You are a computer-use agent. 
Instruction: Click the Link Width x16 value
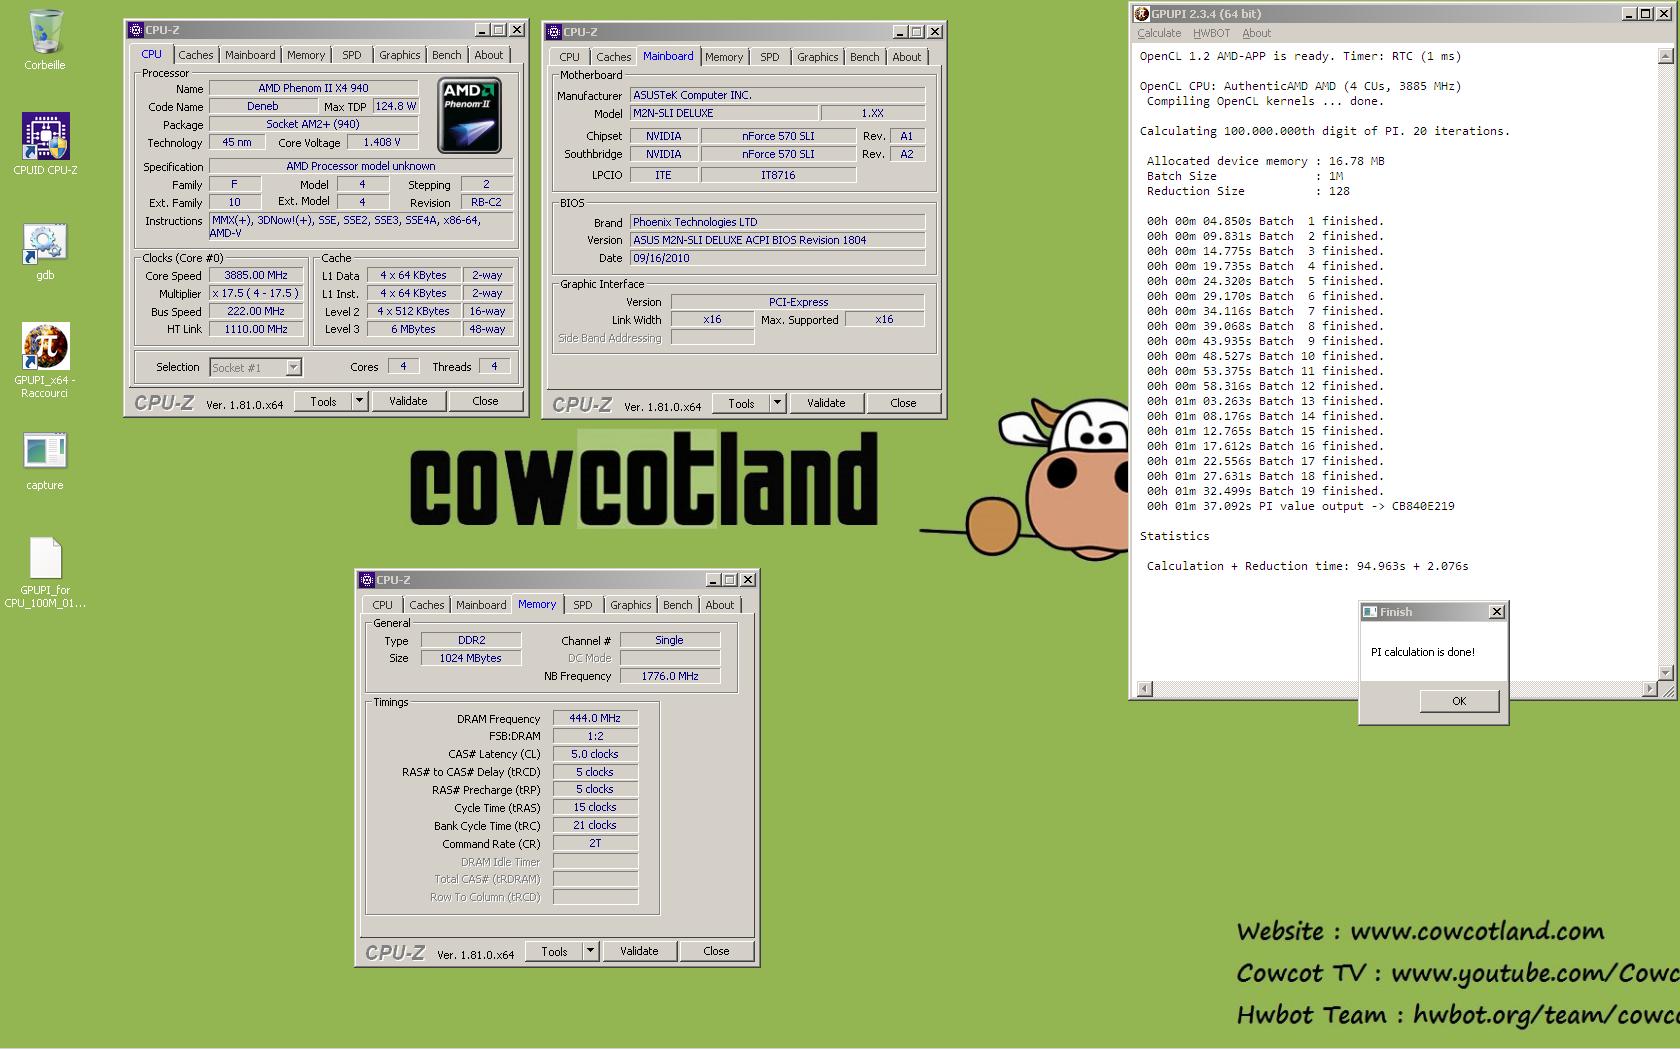coord(712,320)
